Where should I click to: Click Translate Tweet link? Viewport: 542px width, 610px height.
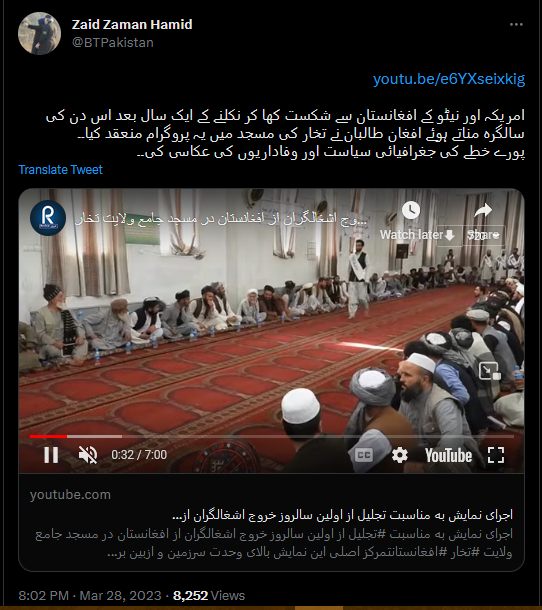coord(60,170)
